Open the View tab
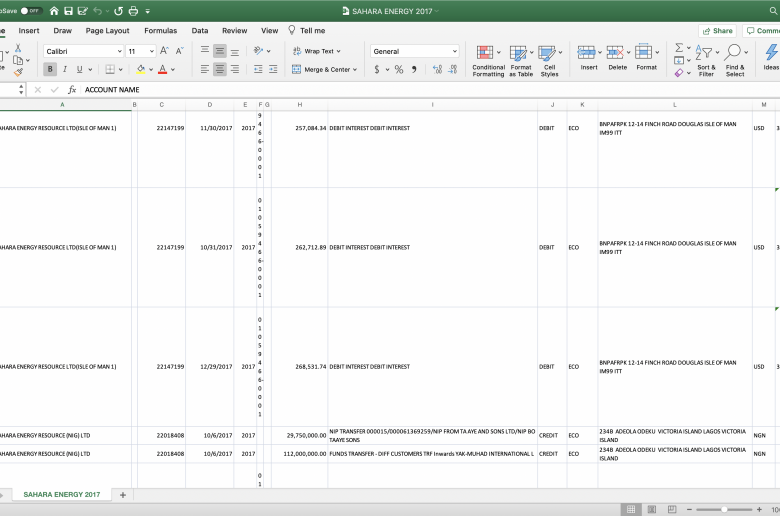780x516 pixels. coord(270,30)
